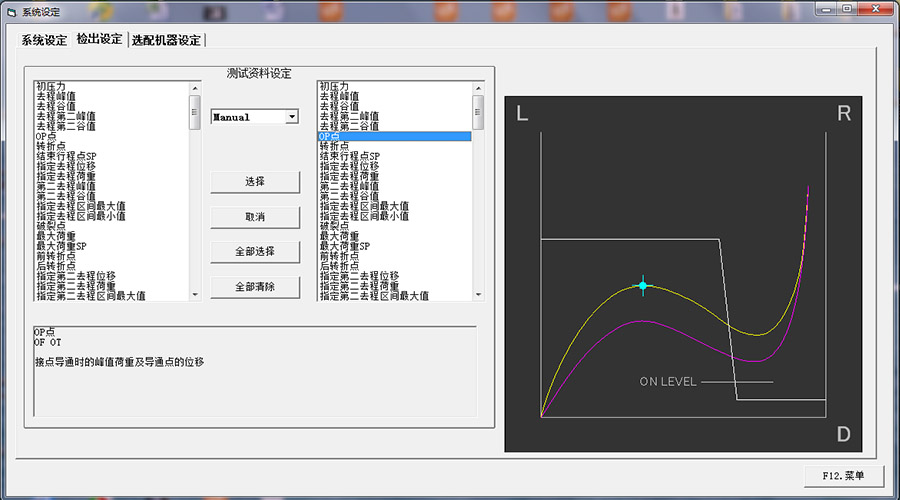Select 第二去程峰值 in the left list

click(66, 186)
